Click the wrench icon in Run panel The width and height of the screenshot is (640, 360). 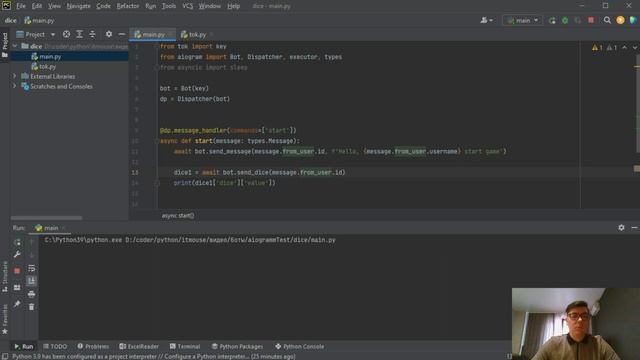pyautogui.click(x=17, y=255)
